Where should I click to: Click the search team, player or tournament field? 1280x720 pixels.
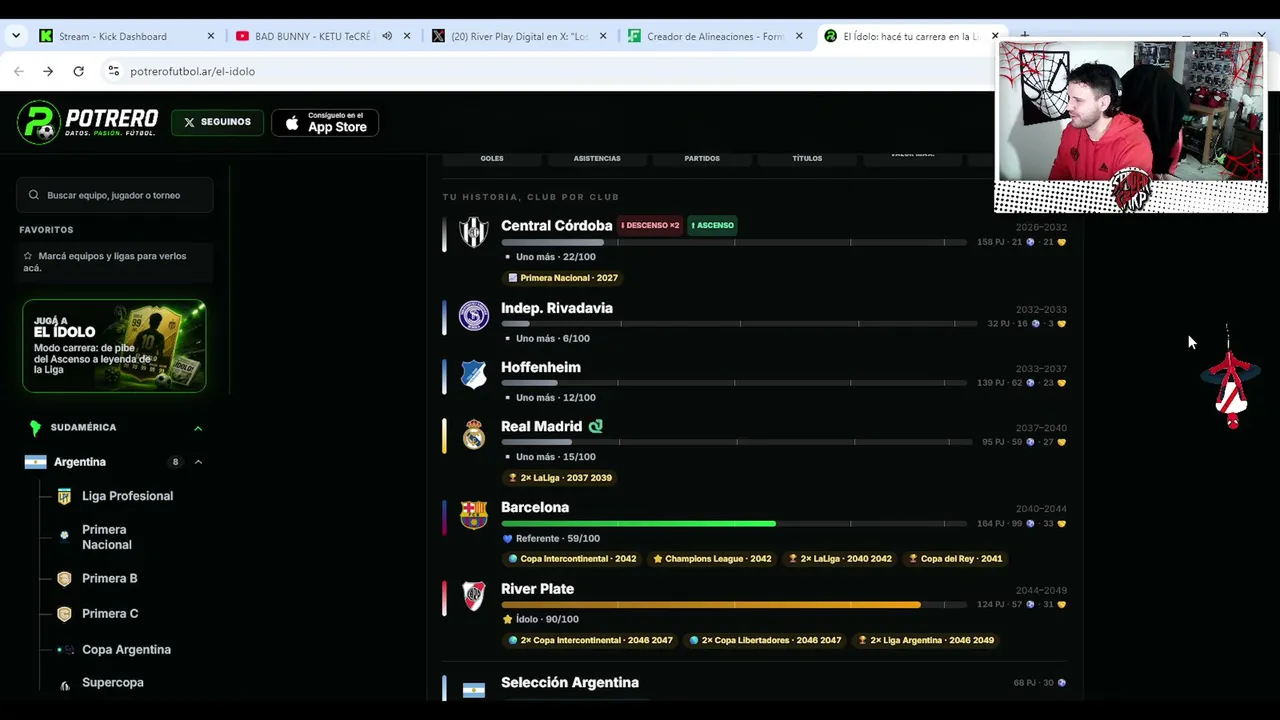coord(115,195)
